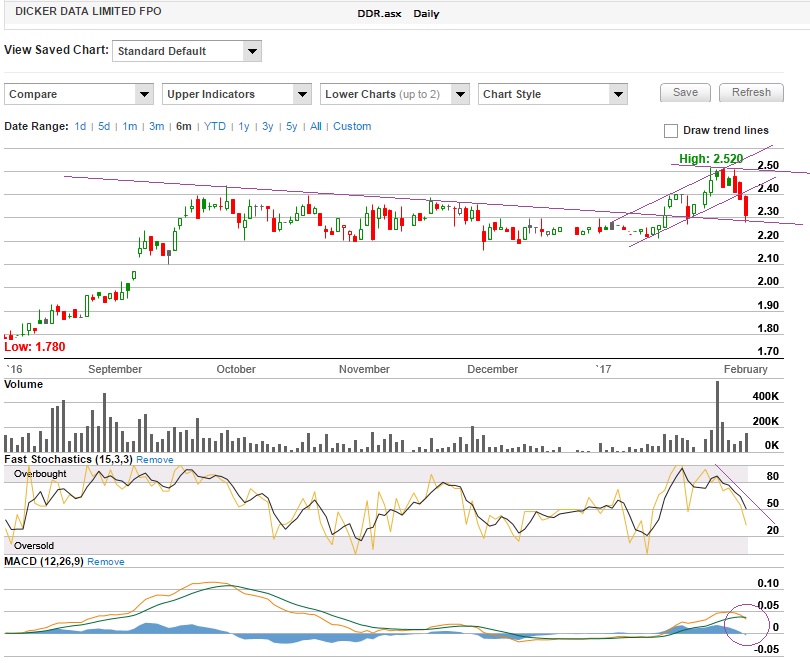Click the October label on time axis
The image size is (810, 663).
pos(236,369)
